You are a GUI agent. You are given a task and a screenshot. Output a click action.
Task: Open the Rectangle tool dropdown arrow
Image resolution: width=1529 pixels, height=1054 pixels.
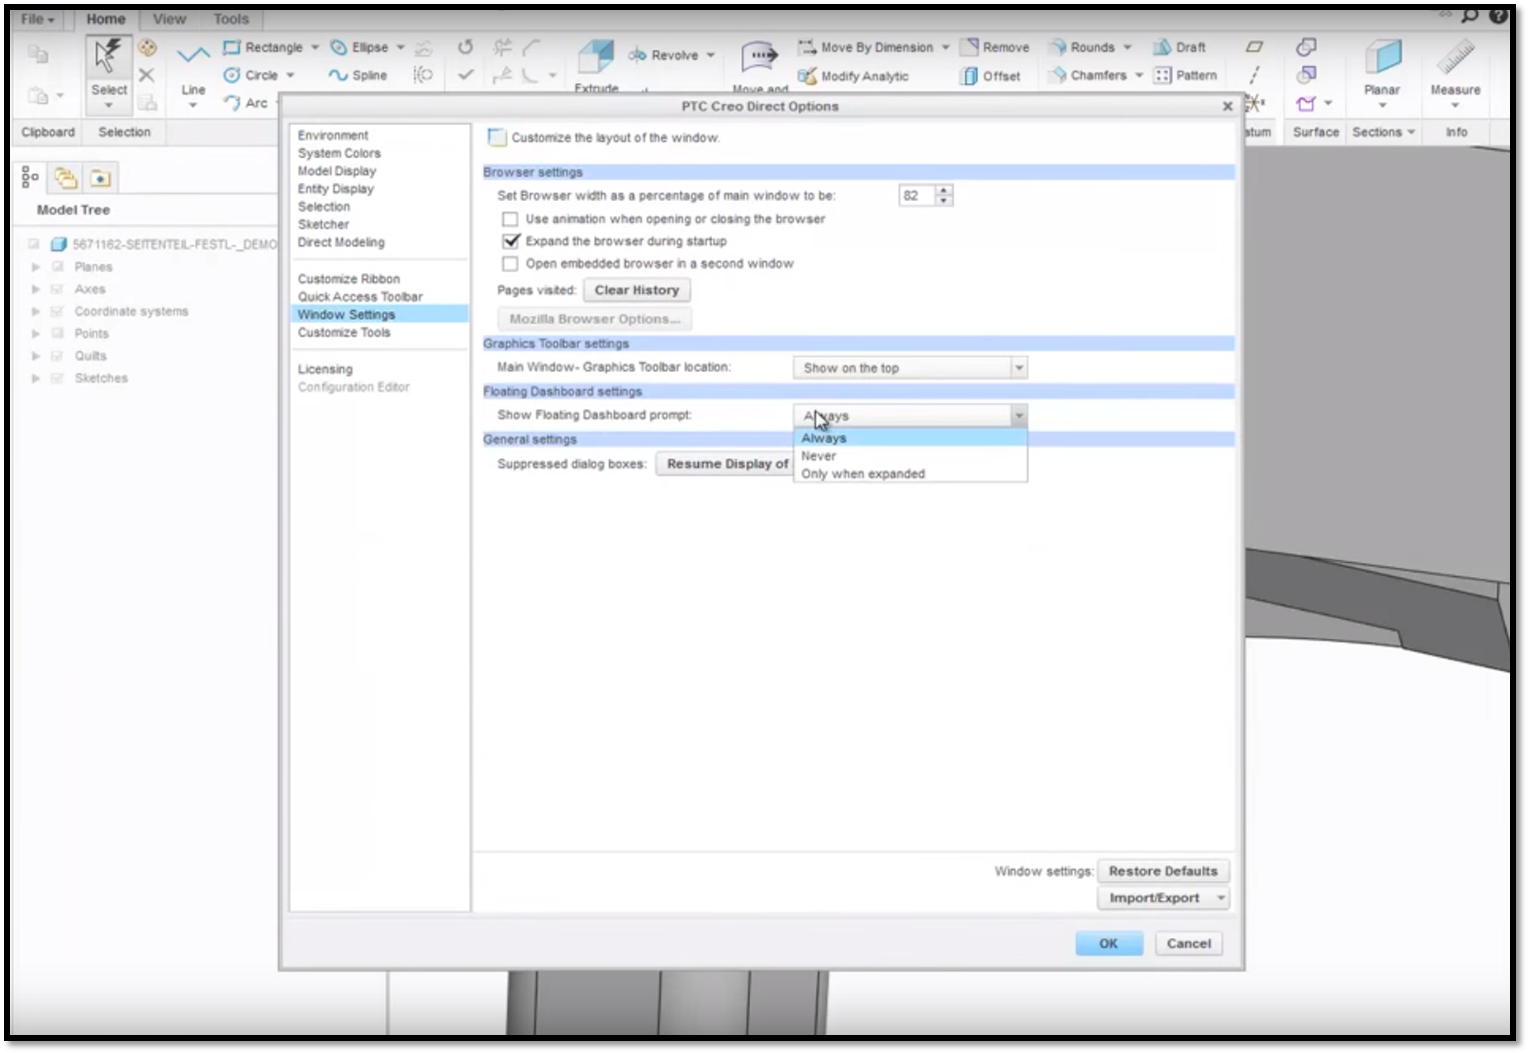pos(314,47)
